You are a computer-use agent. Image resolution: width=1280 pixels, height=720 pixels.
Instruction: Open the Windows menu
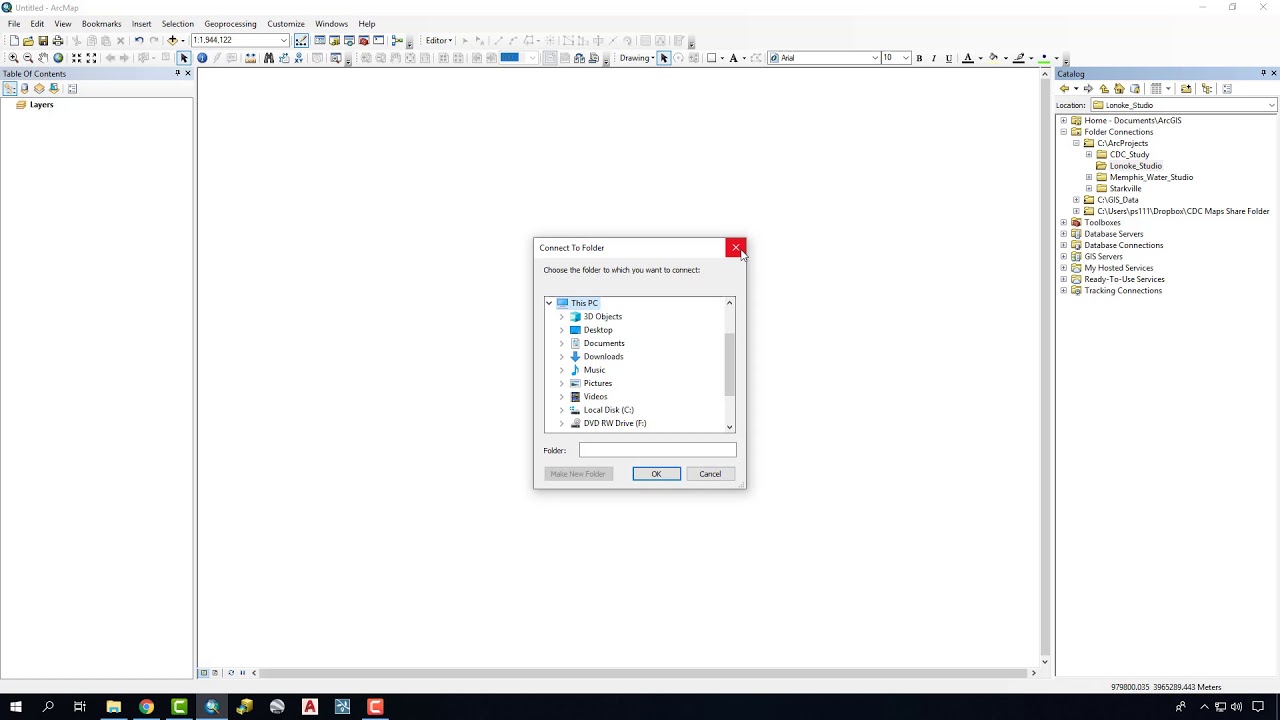coord(331,24)
